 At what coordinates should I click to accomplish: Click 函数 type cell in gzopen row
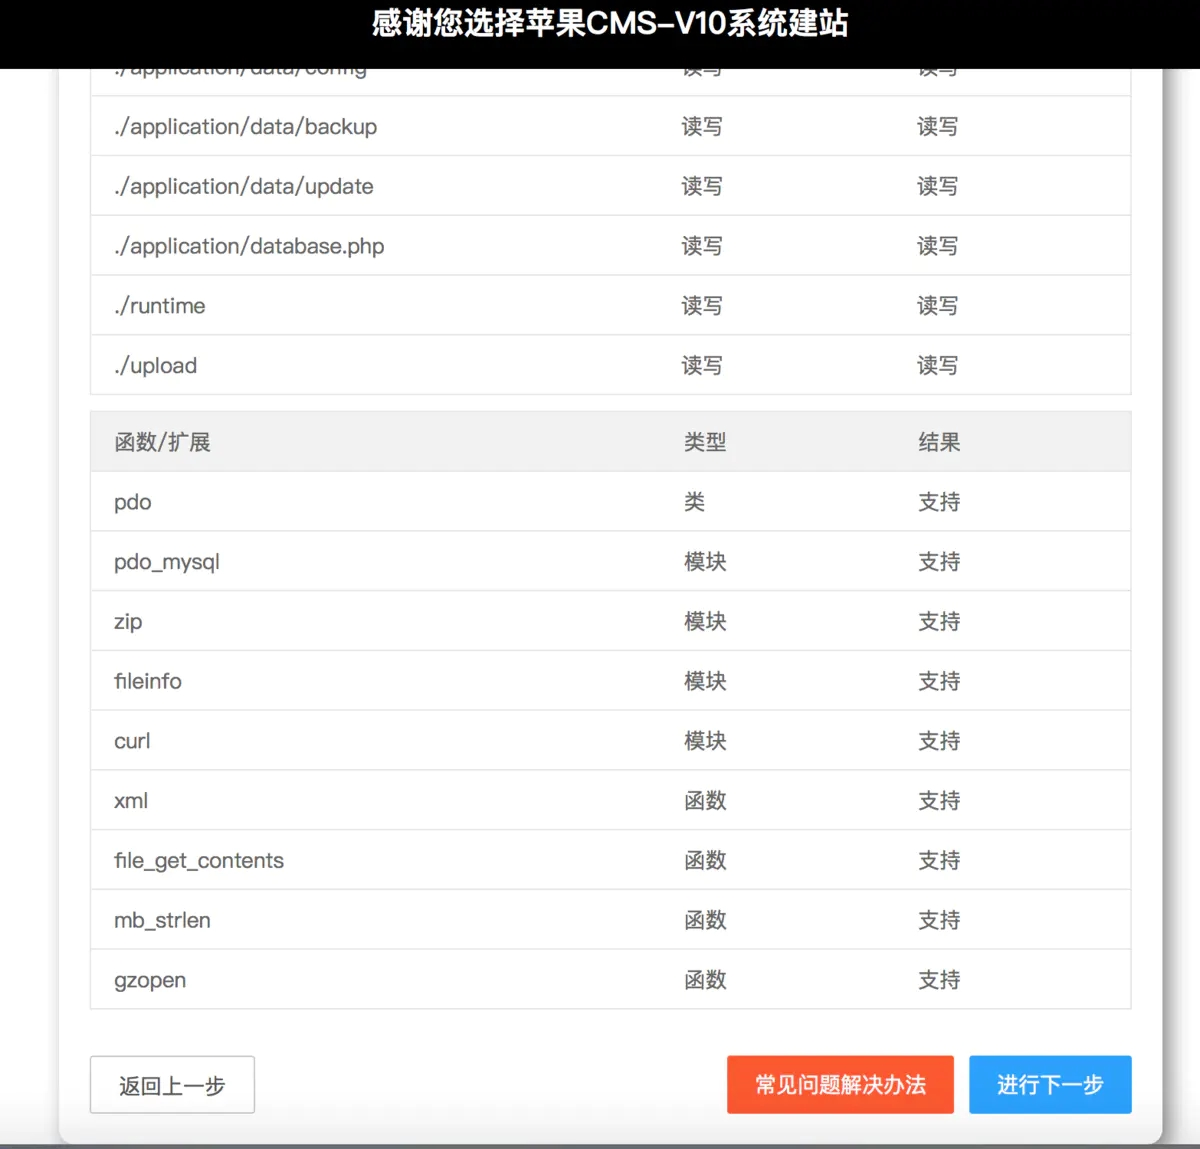(705, 980)
